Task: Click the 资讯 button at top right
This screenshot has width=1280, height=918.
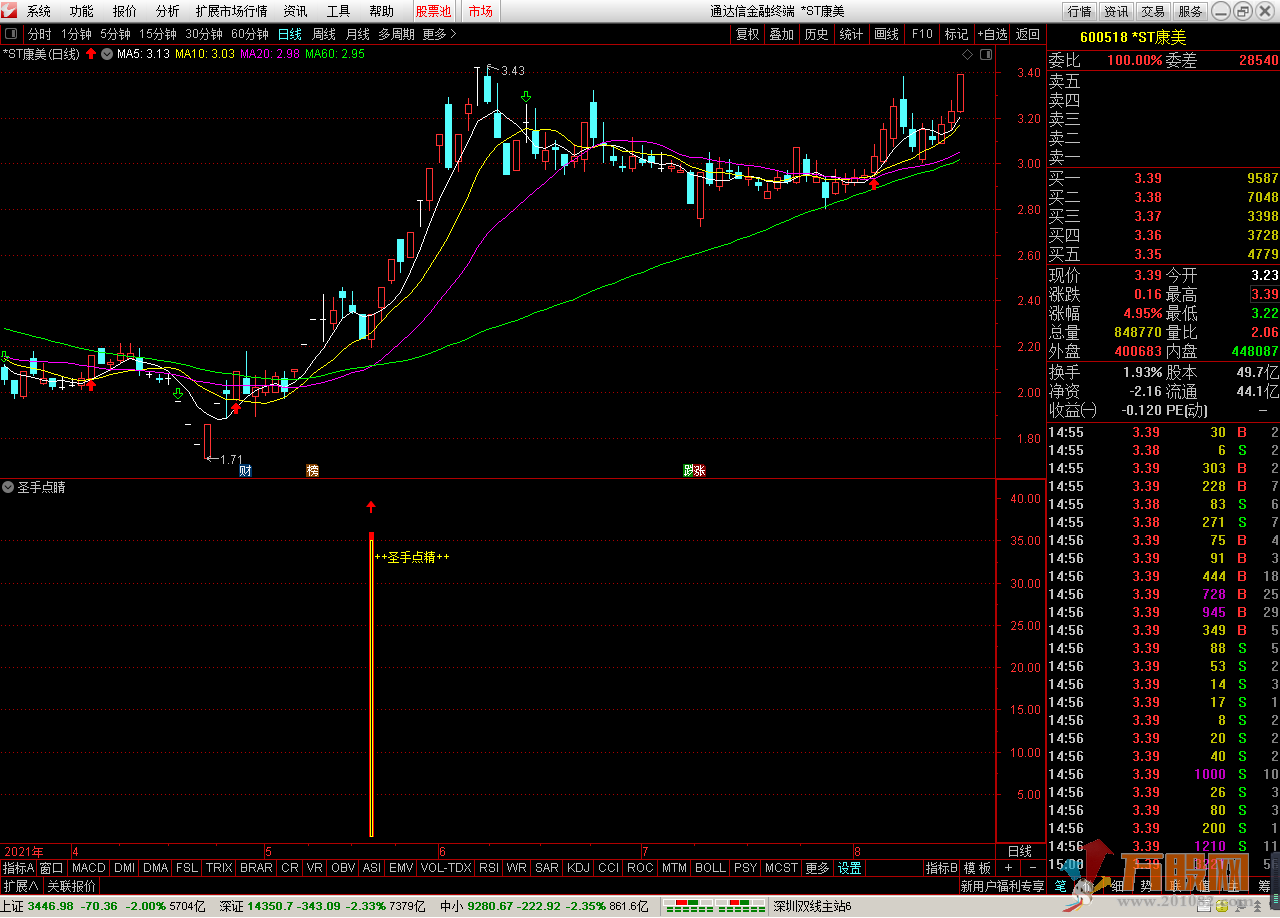Action: (x=1116, y=11)
